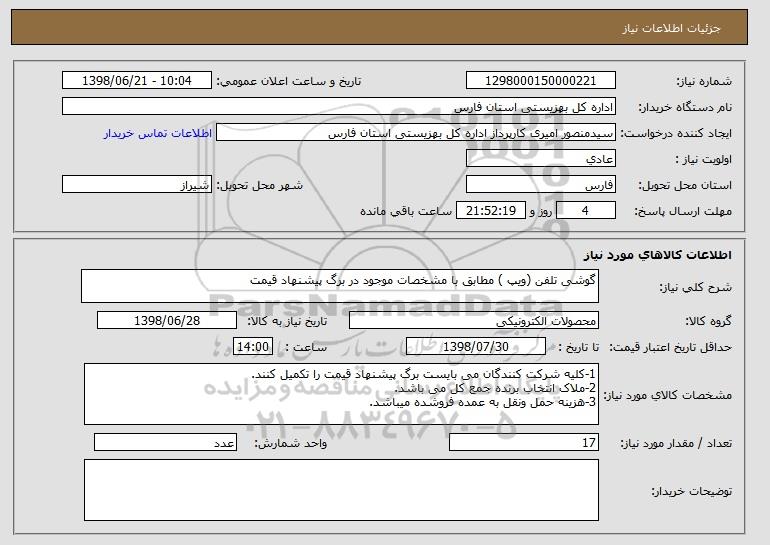This screenshot has width=770, height=545.
Task: Click the label اولویت نیاز
Action: point(703,159)
